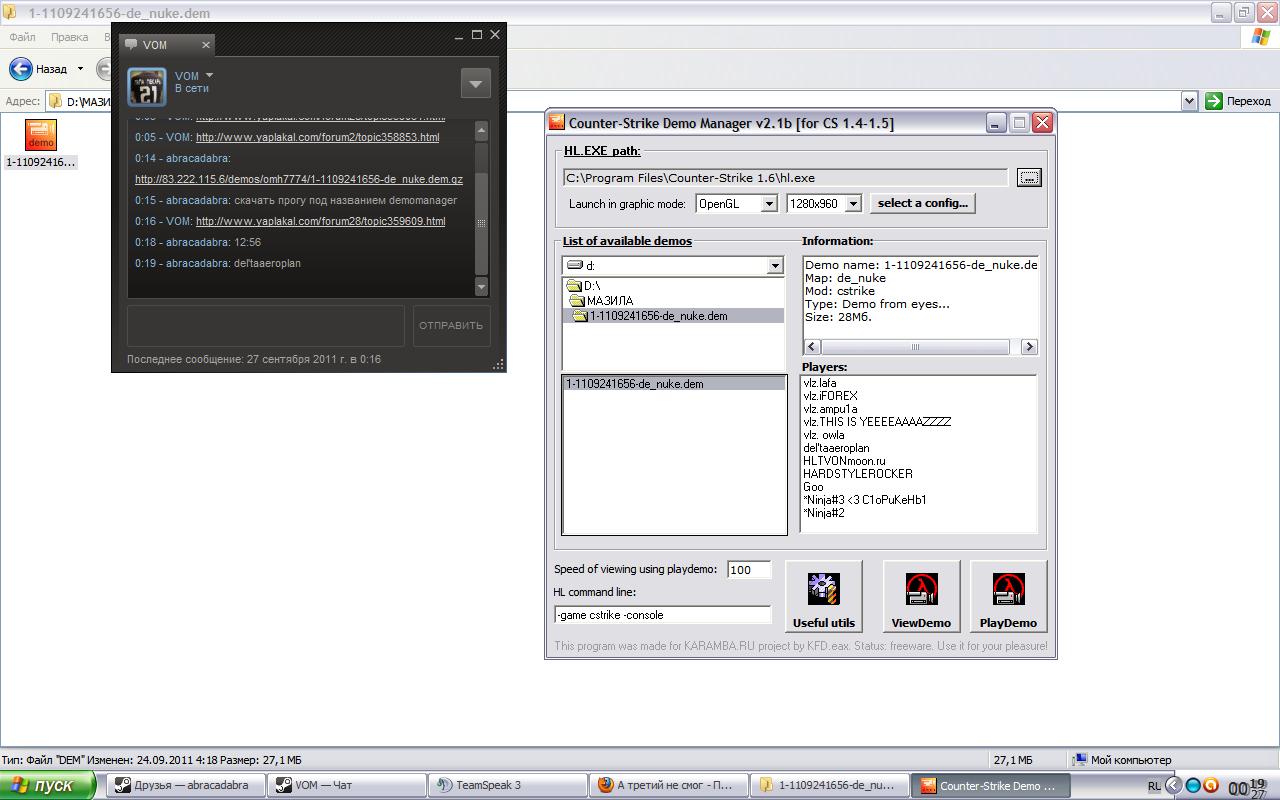This screenshot has height=800, width=1280.
Task: Click the Demo Manager title bar icon
Action: pyautogui.click(x=558, y=123)
